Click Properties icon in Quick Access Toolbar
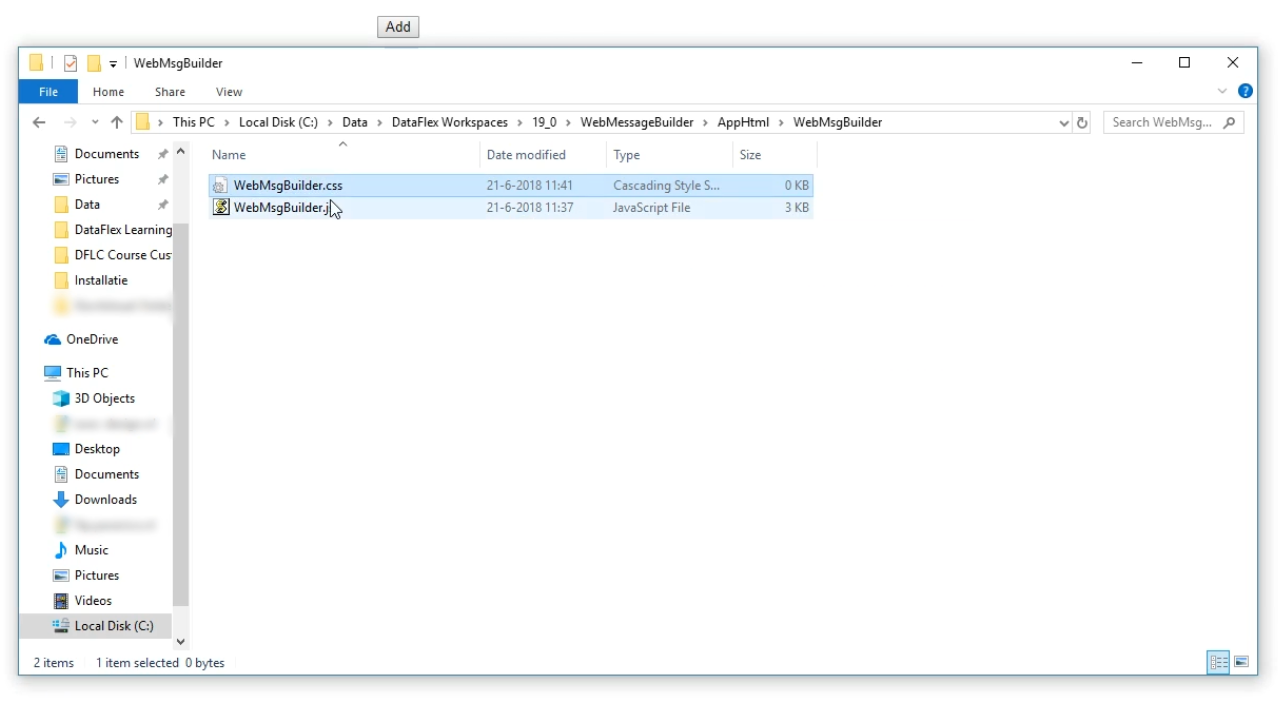The image size is (1280, 720). (70, 63)
